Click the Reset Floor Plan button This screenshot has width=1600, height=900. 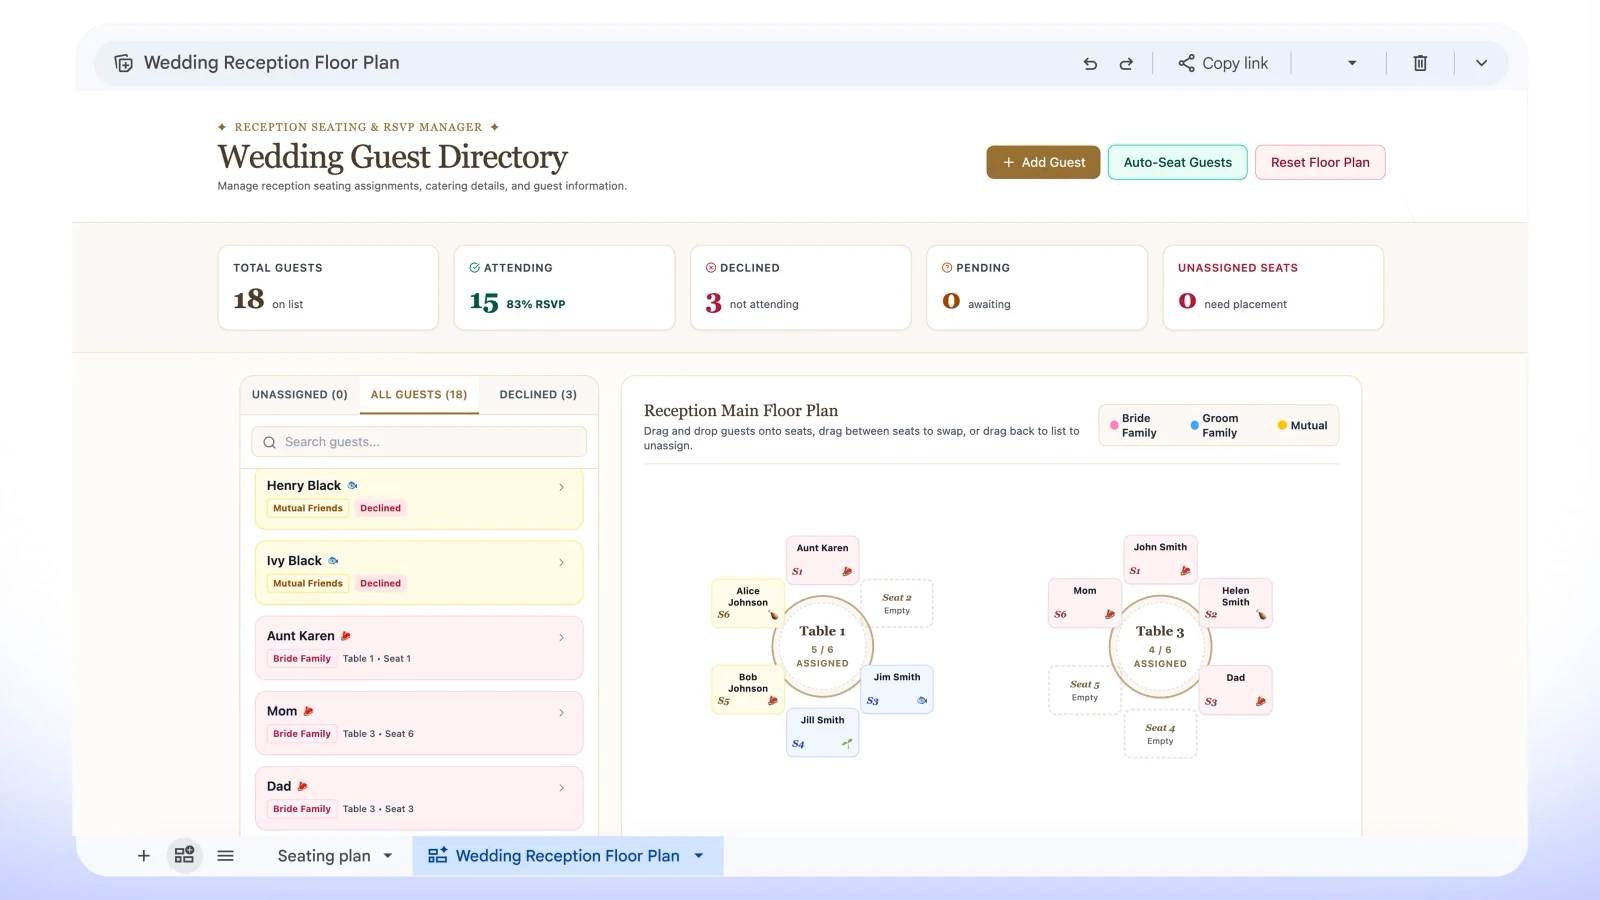coord(1320,162)
